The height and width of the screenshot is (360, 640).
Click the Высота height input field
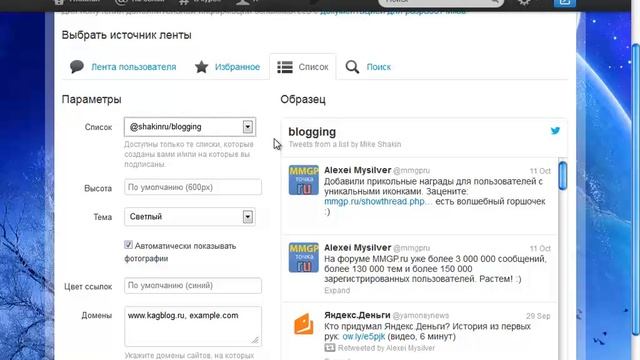[193, 187]
